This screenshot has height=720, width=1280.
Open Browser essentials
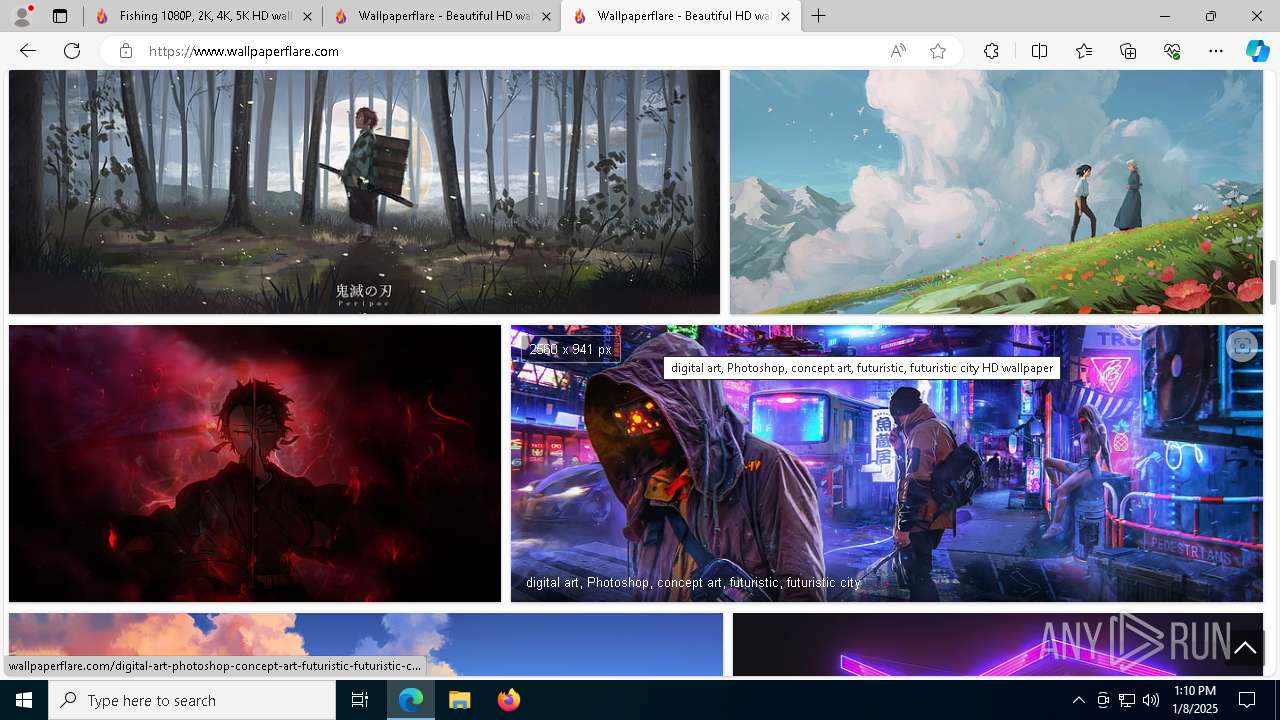click(x=1172, y=51)
